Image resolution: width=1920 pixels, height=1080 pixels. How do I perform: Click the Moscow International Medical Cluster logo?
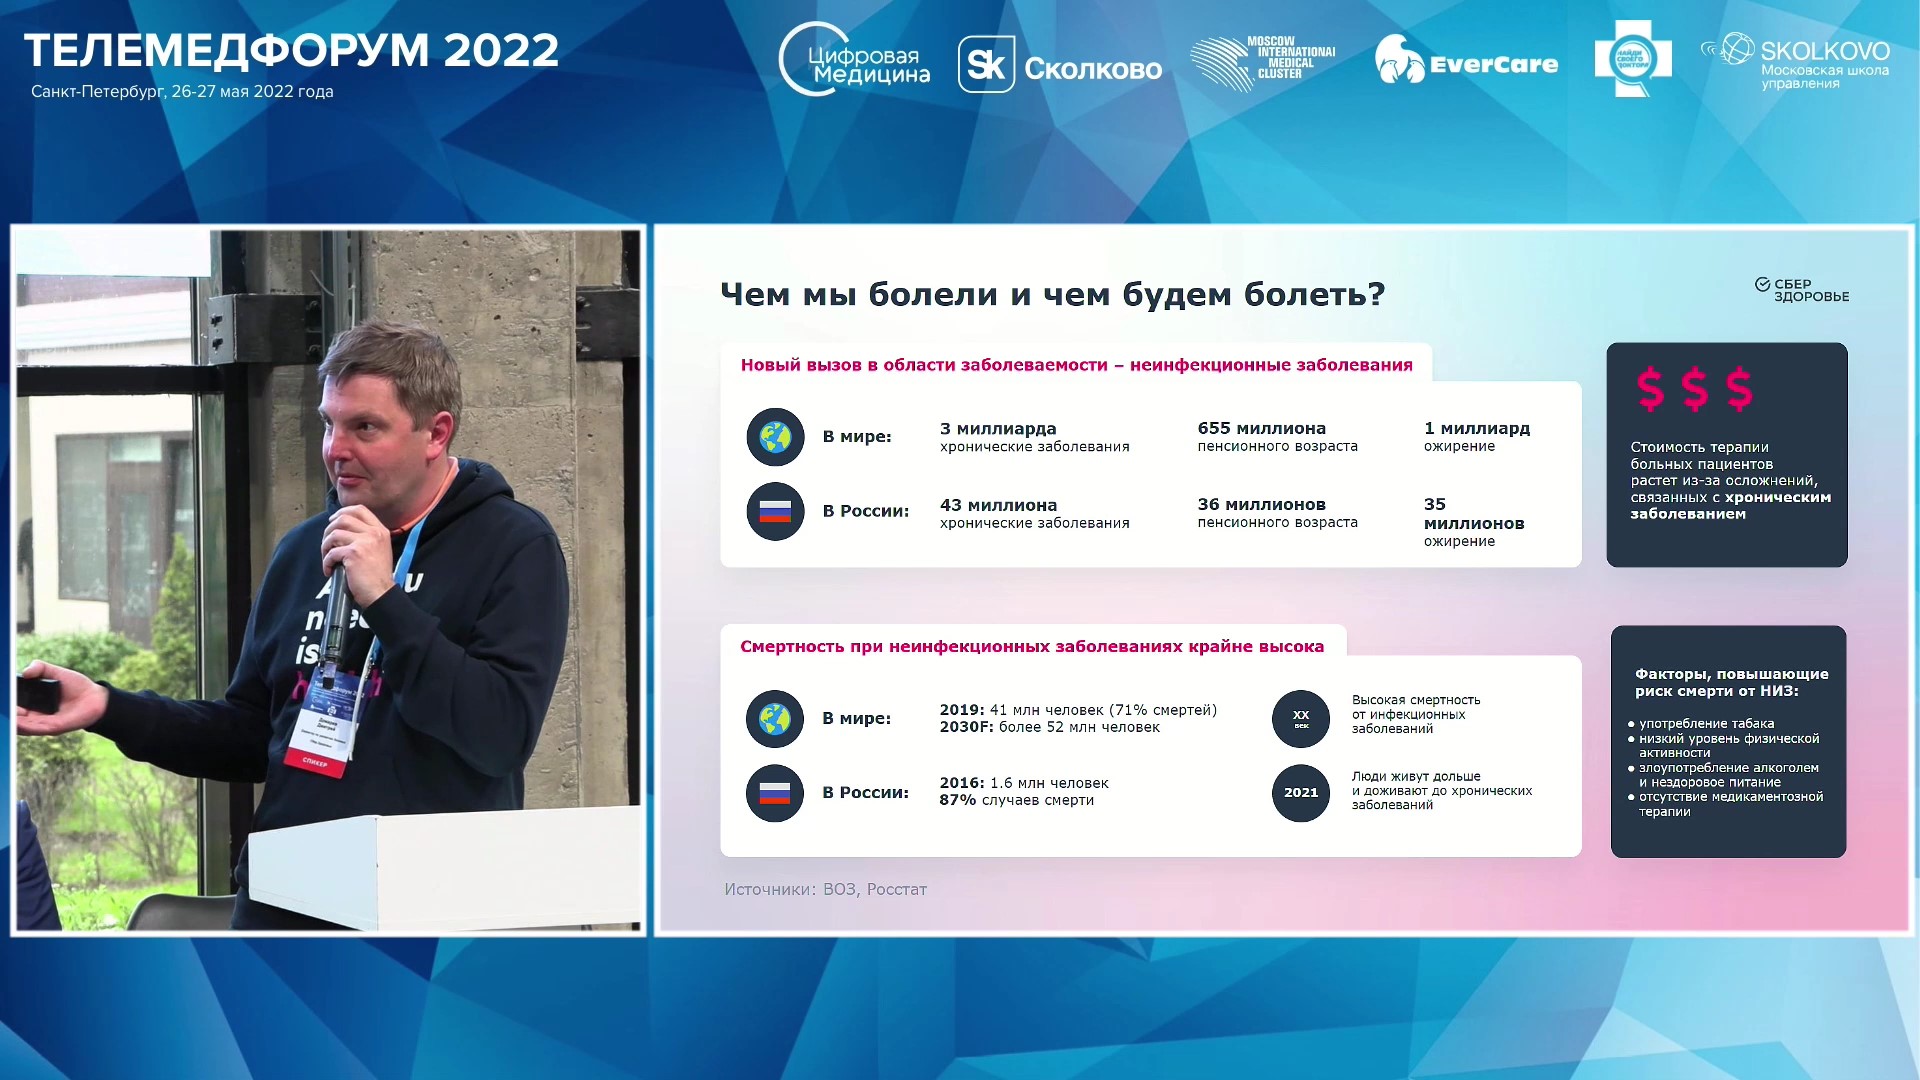(1264, 62)
